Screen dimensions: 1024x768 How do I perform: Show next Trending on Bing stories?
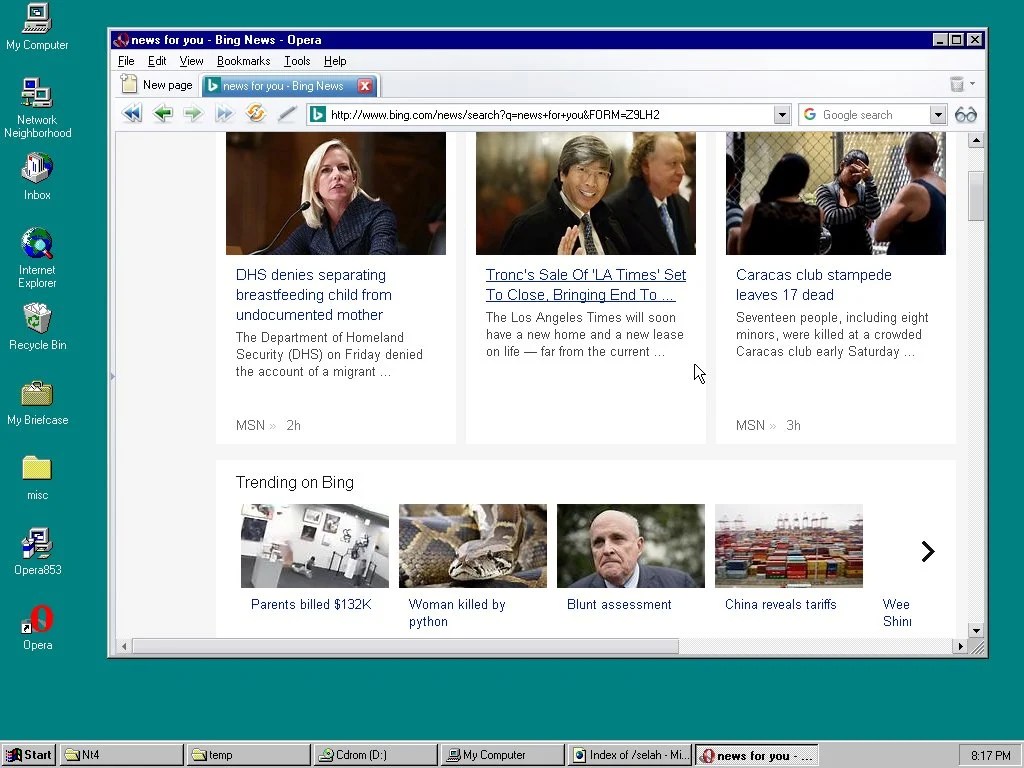coord(927,552)
